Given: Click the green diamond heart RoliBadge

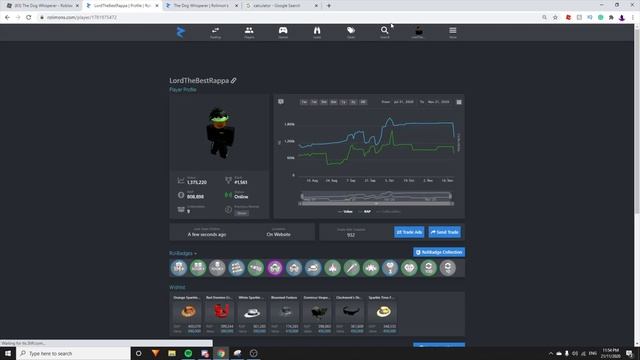Looking at the screenshot, I should (x=409, y=268).
